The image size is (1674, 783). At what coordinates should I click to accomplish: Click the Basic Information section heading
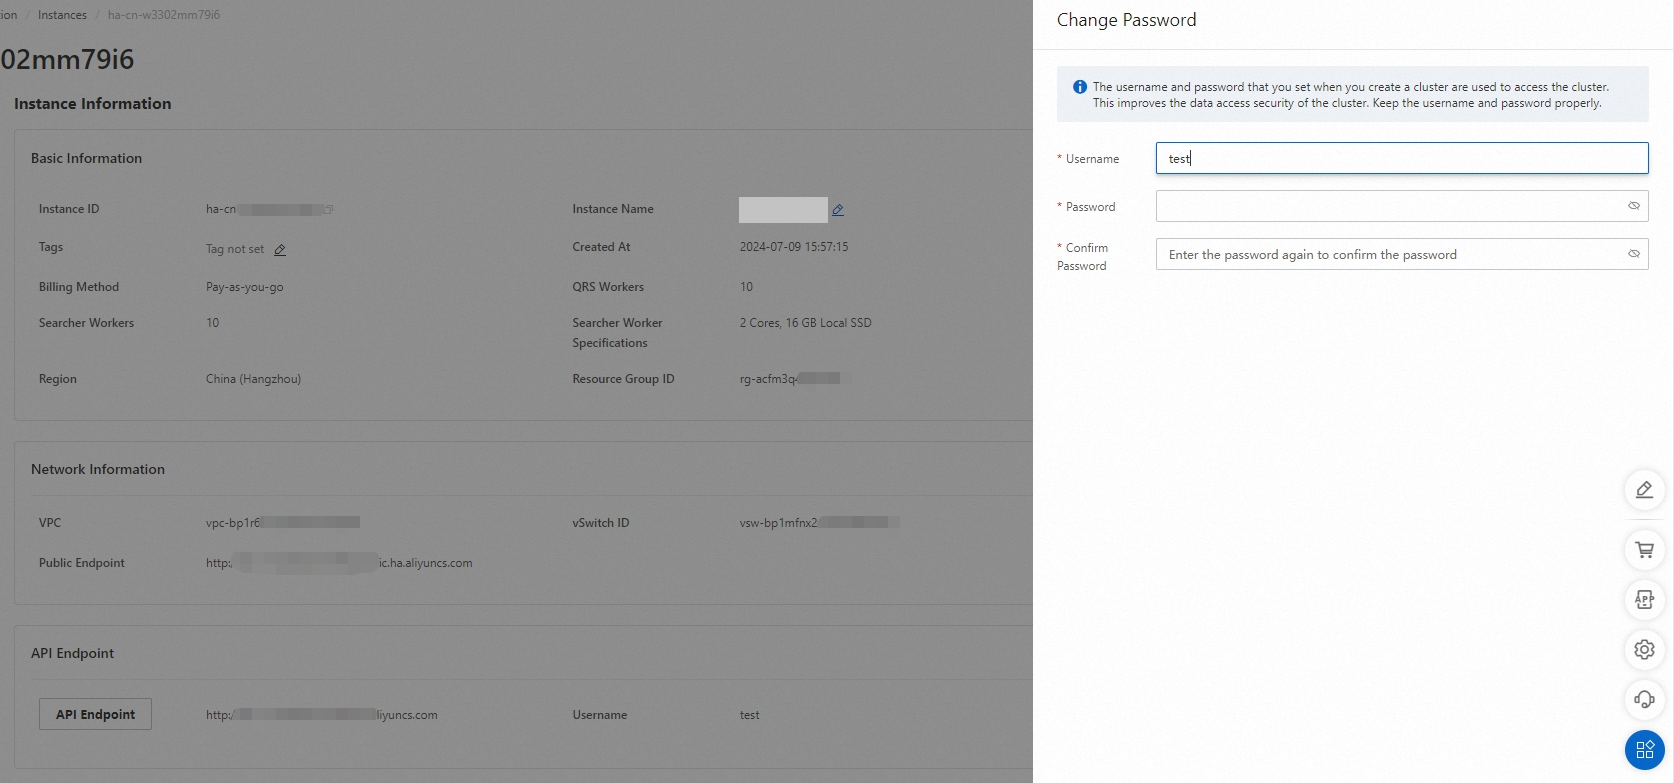86,158
